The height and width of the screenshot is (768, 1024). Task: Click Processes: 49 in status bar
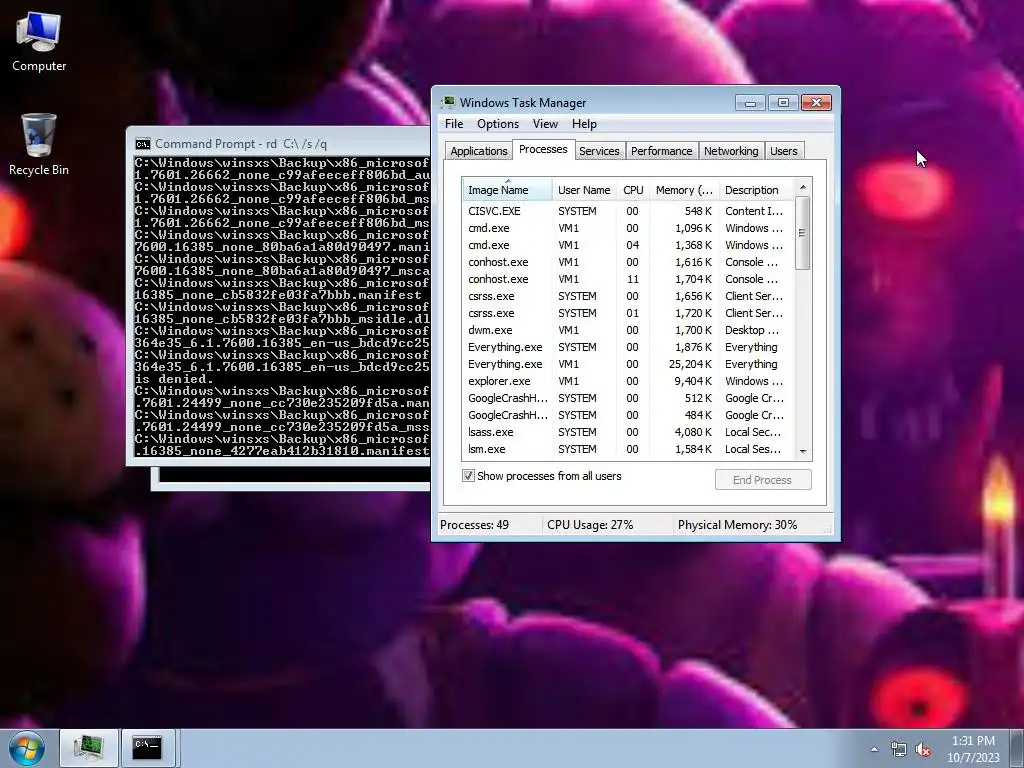[x=474, y=525]
